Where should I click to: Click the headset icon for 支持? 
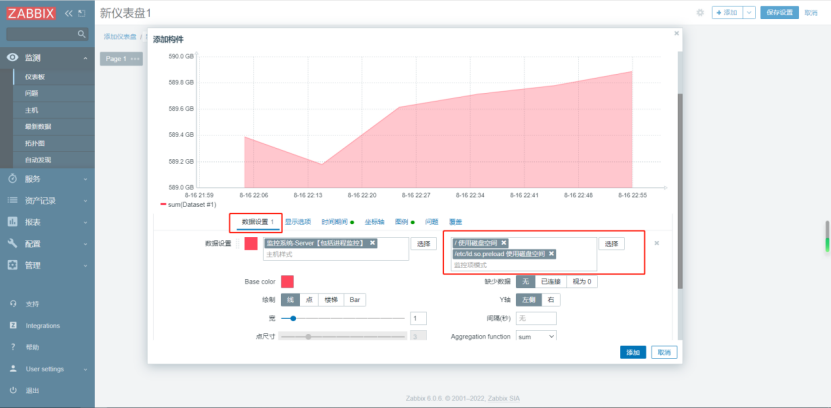point(13,304)
